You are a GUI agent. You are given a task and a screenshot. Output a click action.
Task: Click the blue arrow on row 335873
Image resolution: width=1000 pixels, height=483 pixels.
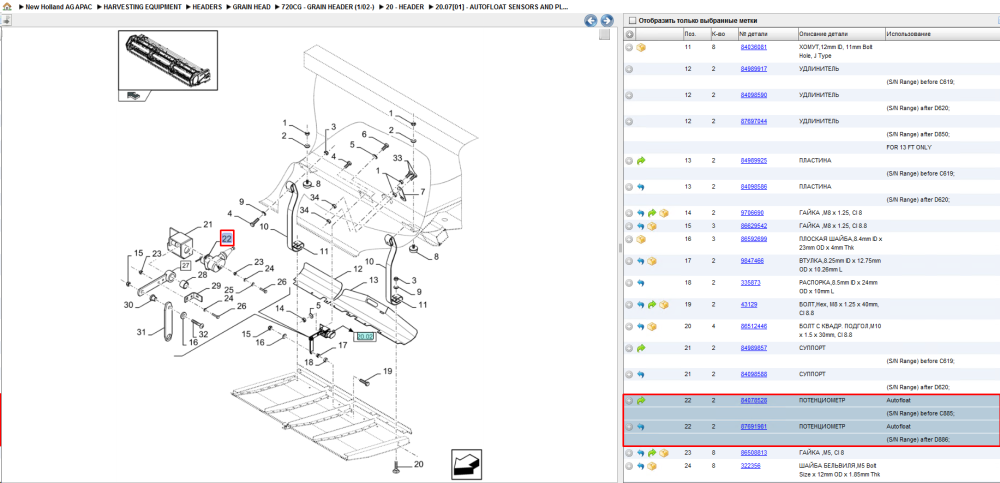pyautogui.click(x=641, y=283)
